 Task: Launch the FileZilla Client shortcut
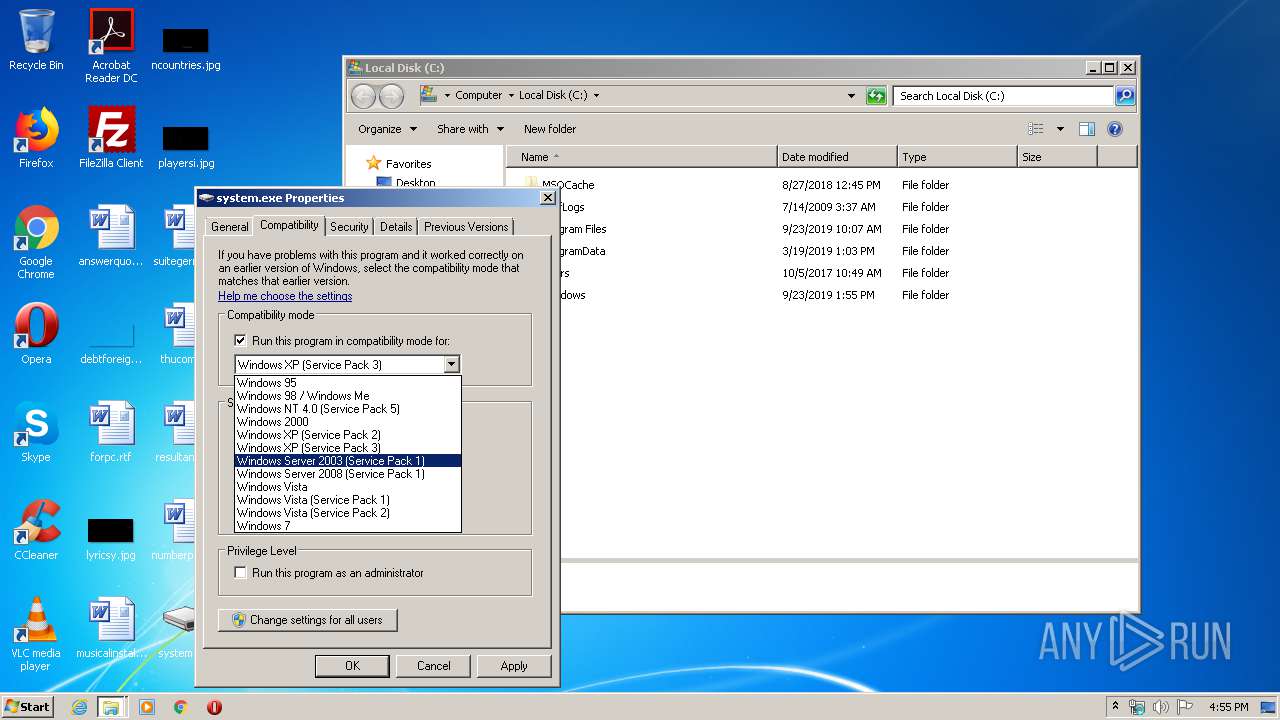point(111,138)
